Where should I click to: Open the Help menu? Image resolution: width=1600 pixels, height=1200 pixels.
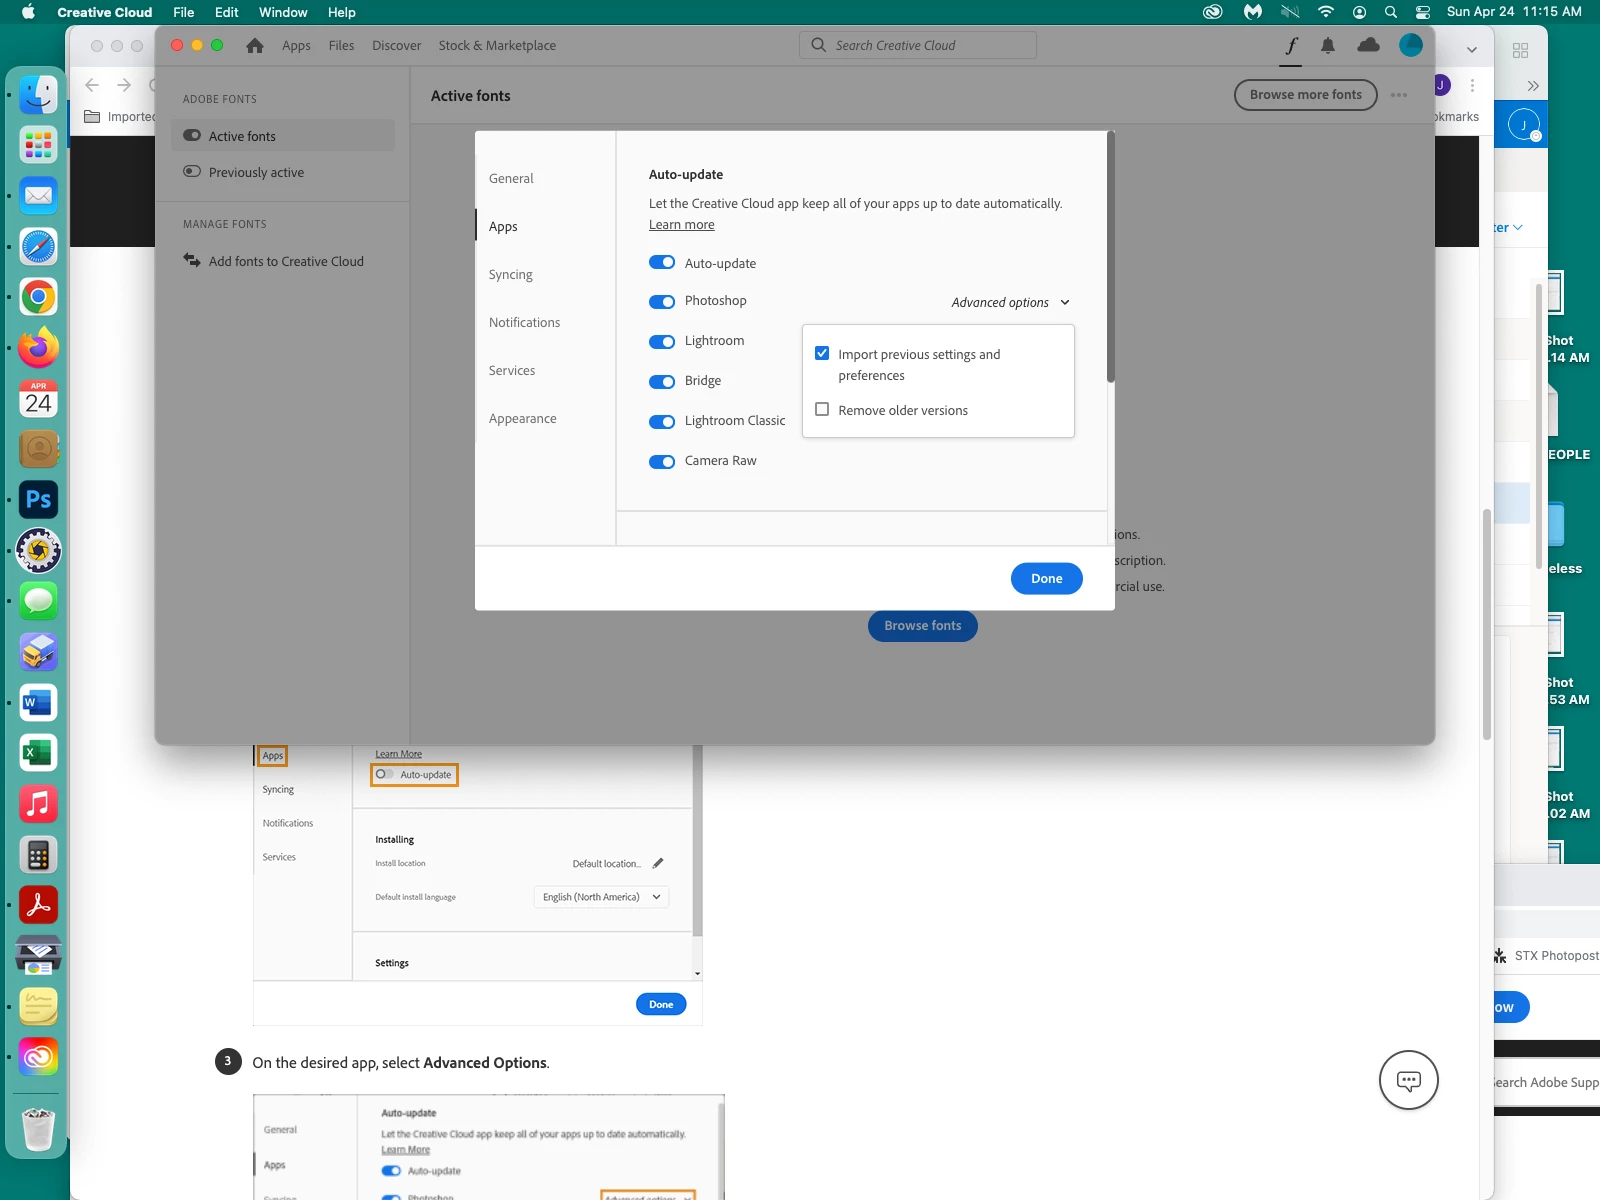(342, 12)
